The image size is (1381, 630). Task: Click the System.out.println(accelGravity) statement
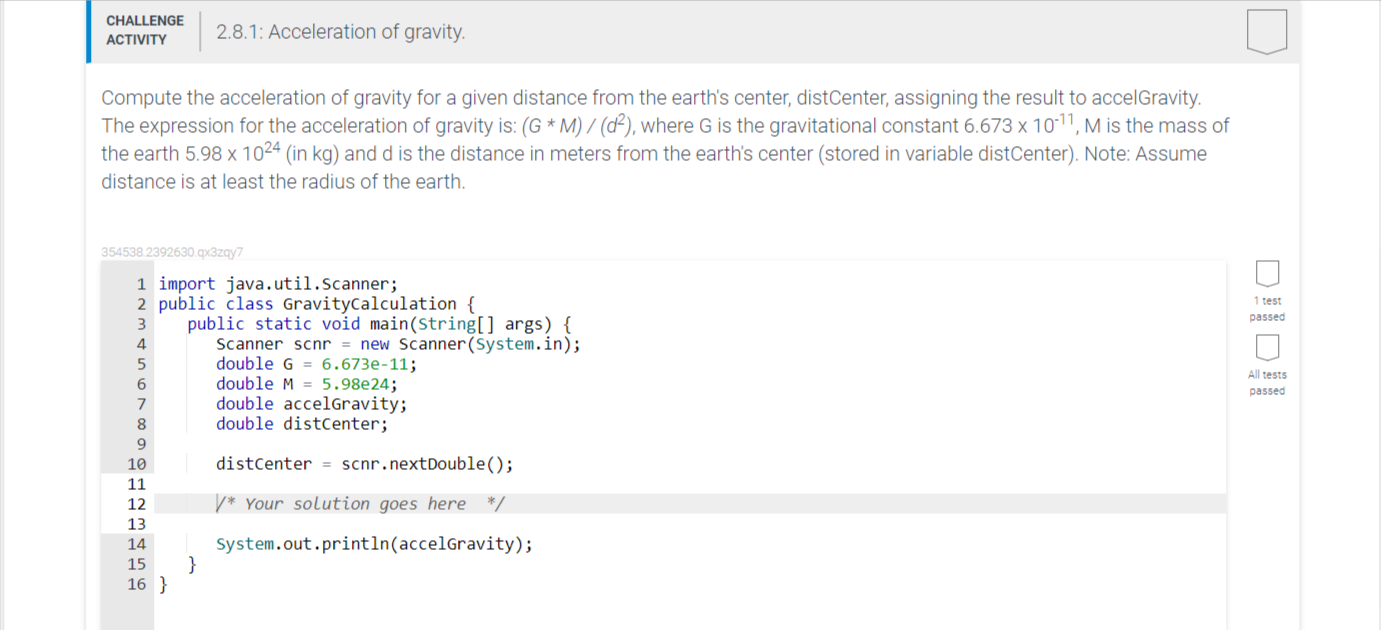[373, 543]
